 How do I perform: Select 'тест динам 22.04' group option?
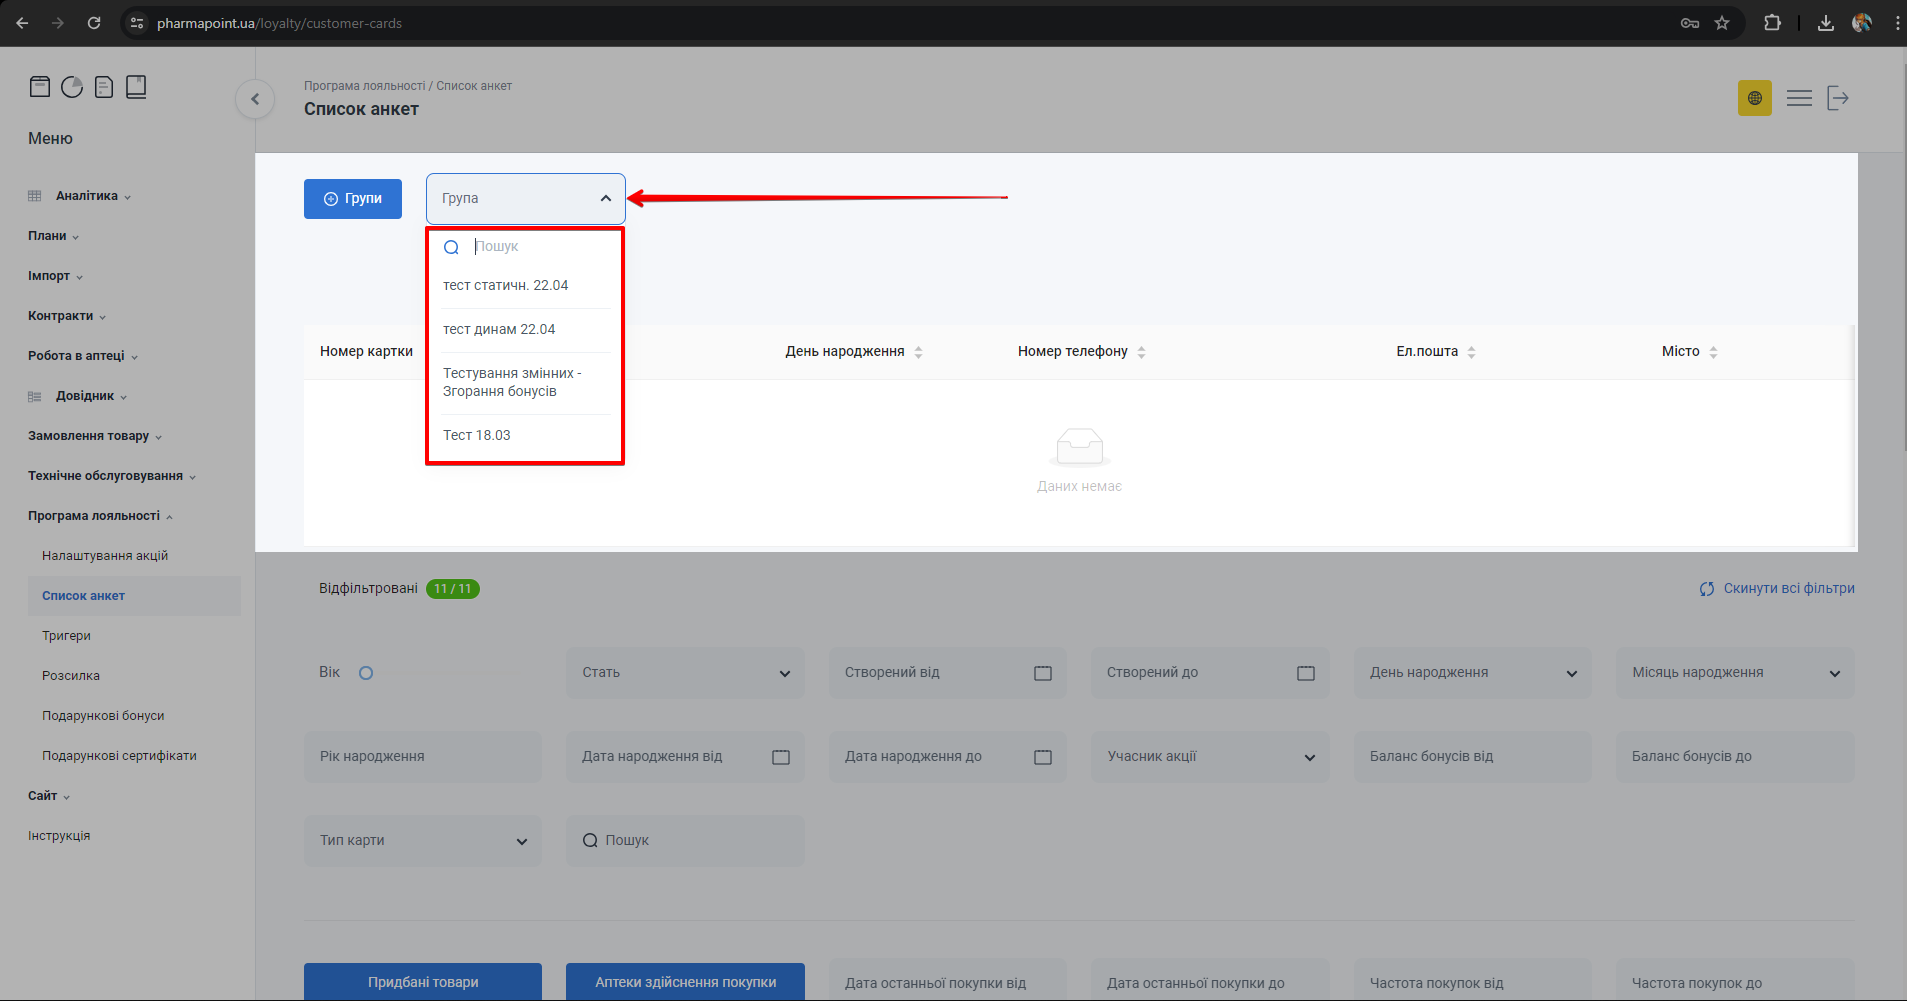pos(499,330)
